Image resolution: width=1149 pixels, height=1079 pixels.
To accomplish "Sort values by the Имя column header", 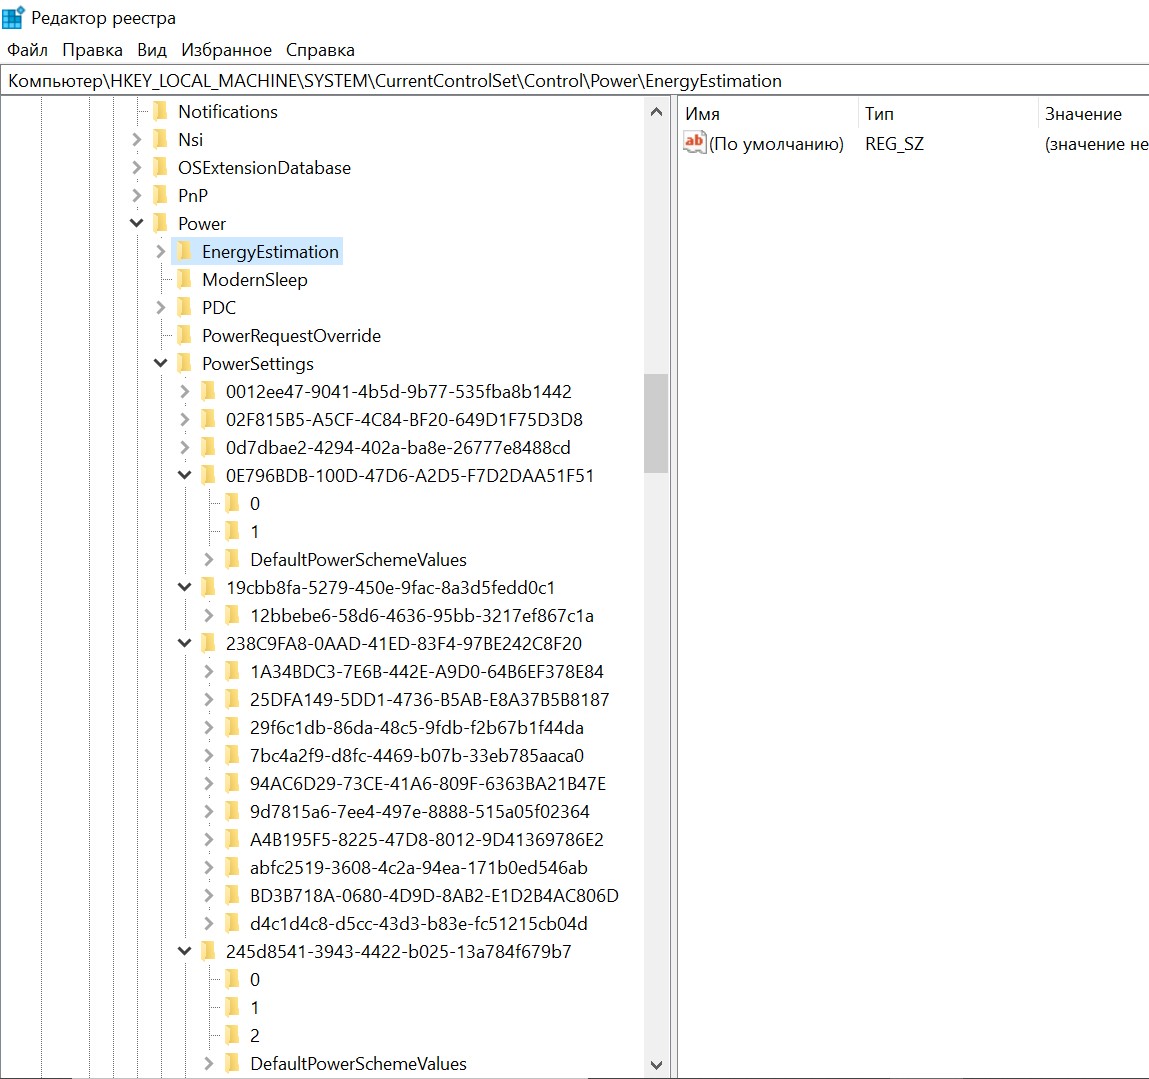I will click(768, 114).
